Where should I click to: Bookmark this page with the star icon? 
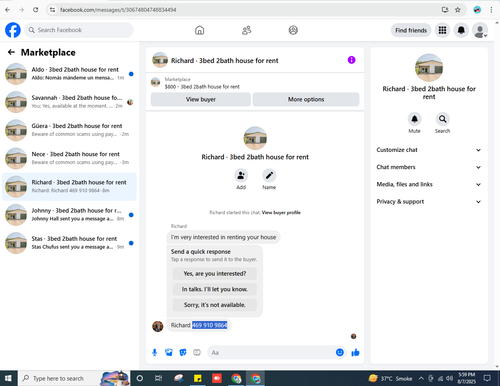pos(458,10)
